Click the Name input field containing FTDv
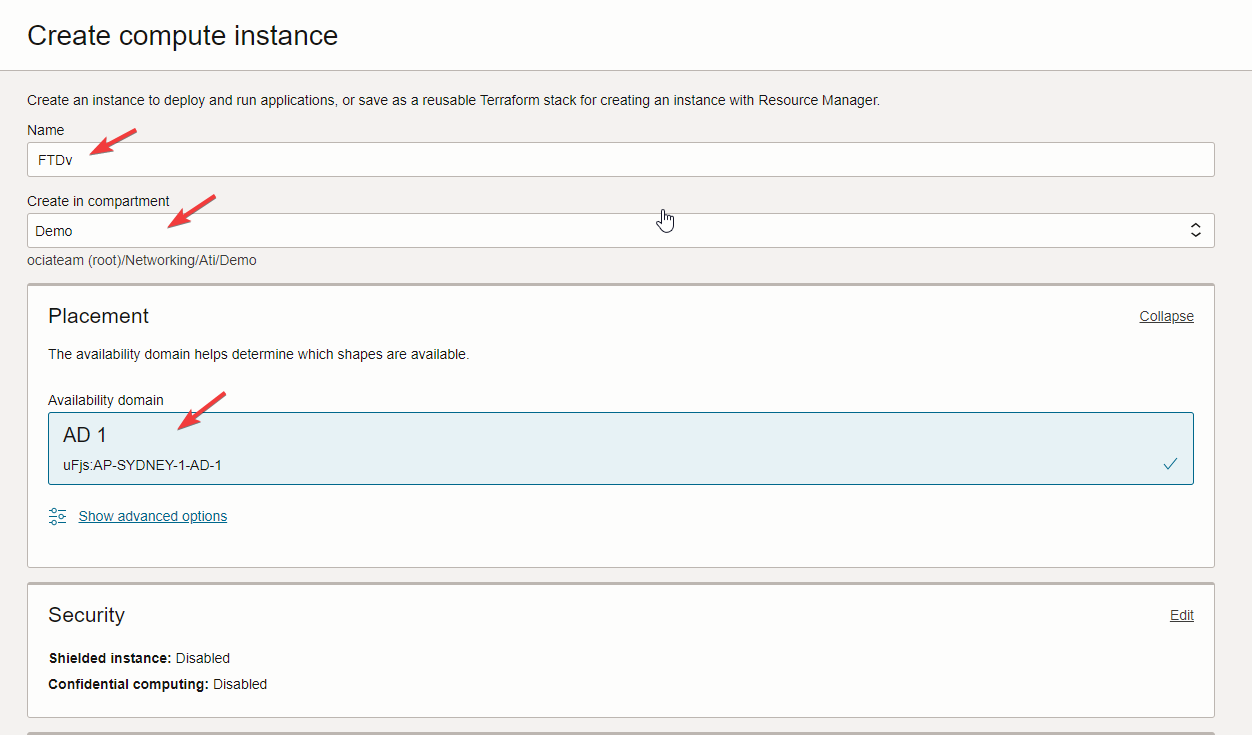The height and width of the screenshot is (735, 1252). 620,160
